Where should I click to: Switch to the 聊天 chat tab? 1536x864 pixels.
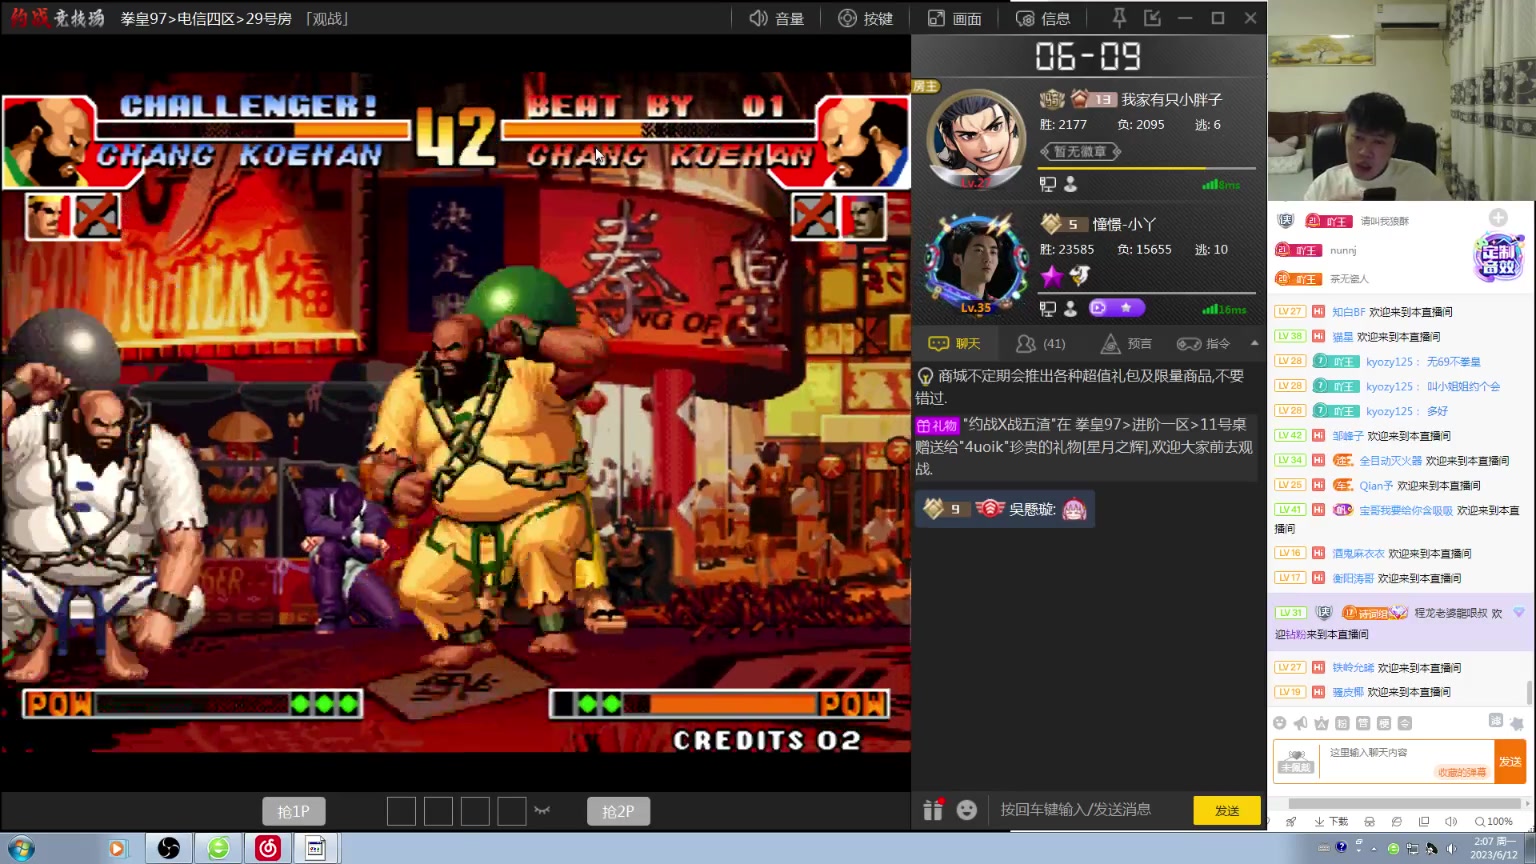pos(954,344)
